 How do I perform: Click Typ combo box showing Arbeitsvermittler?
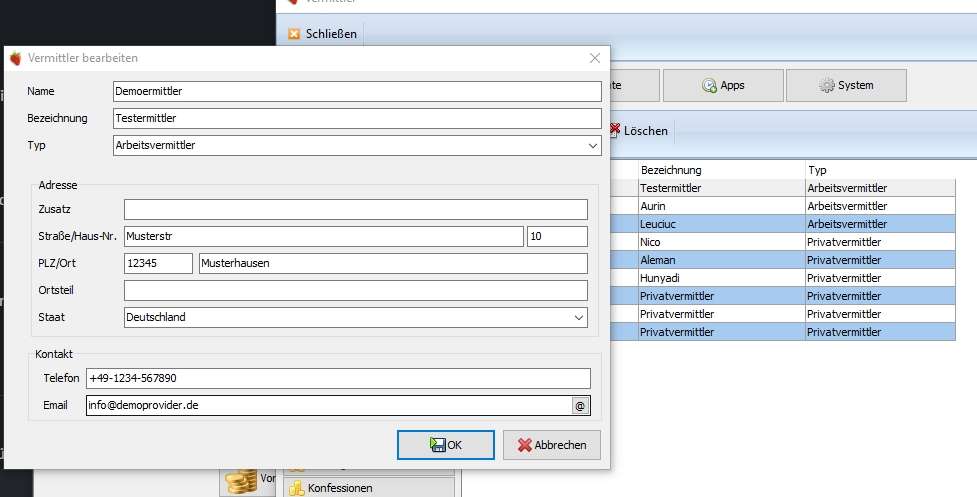357,145
